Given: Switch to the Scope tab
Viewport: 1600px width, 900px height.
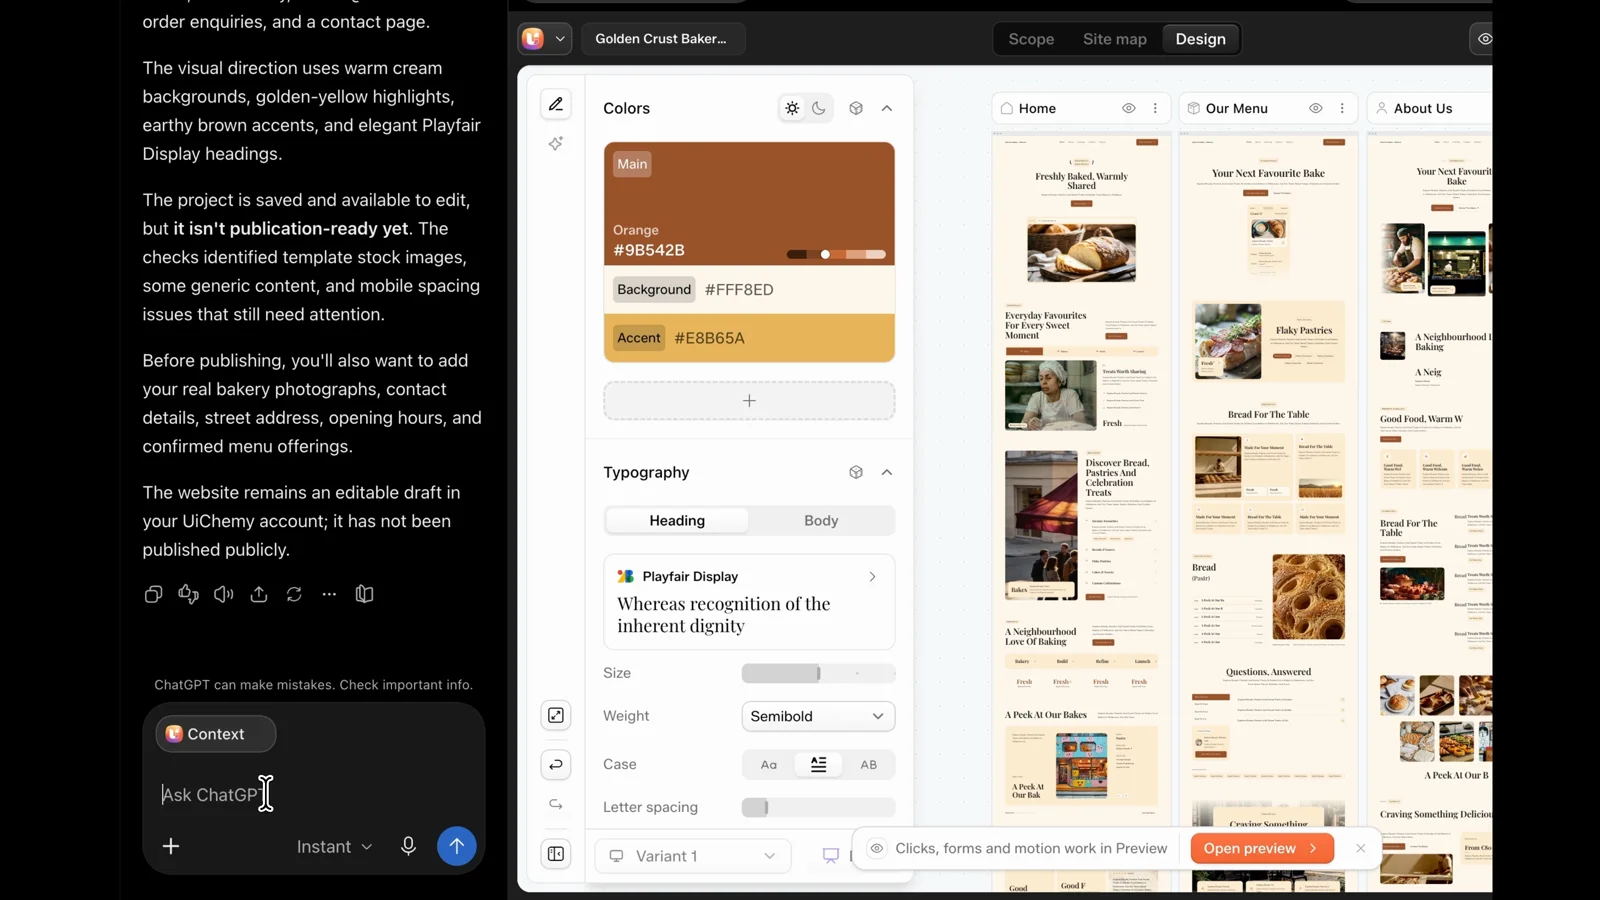Looking at the screenshot, I should (x=1031, y=39).
